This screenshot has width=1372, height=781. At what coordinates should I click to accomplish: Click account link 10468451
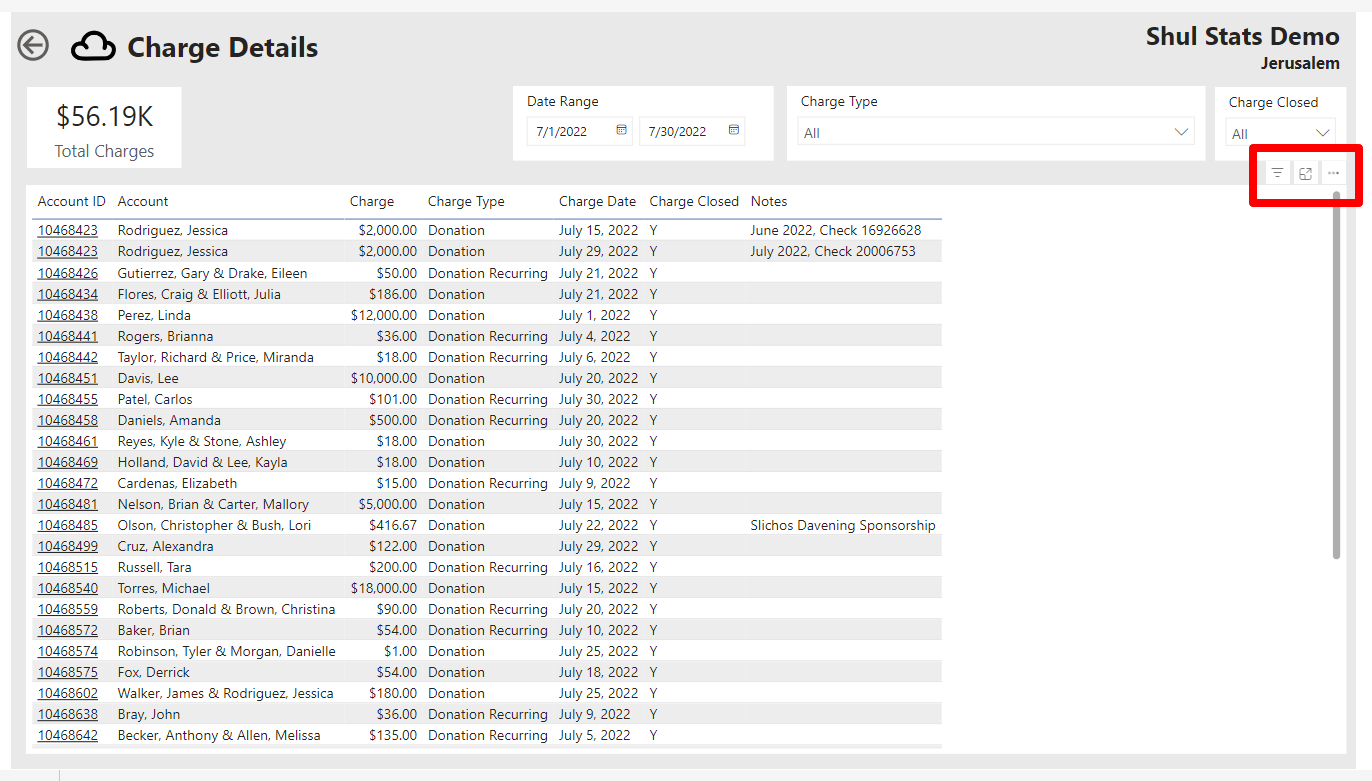[67, 377]
